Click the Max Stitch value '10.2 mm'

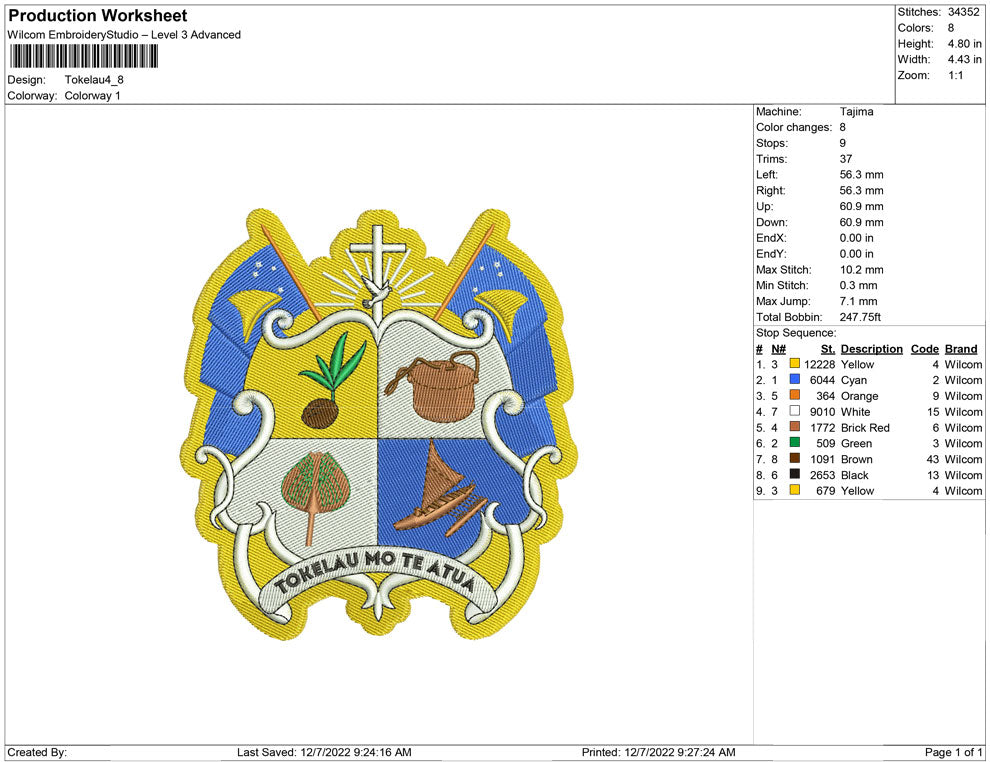[x=861, y=270]
